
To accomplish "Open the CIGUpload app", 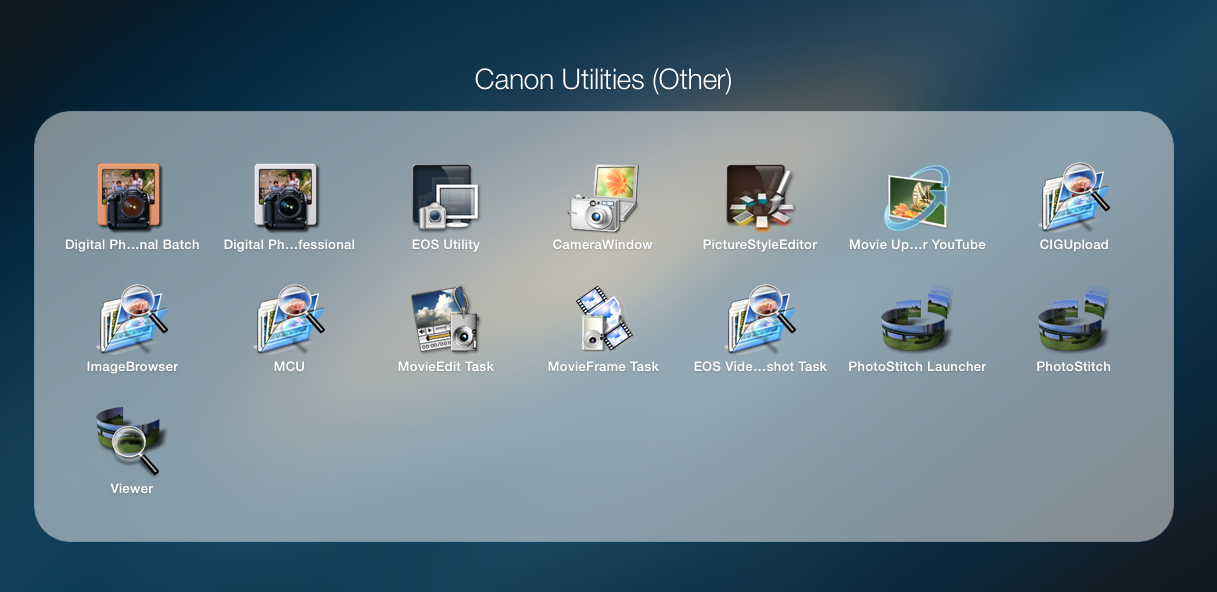I will click(x=1073, y=197).
